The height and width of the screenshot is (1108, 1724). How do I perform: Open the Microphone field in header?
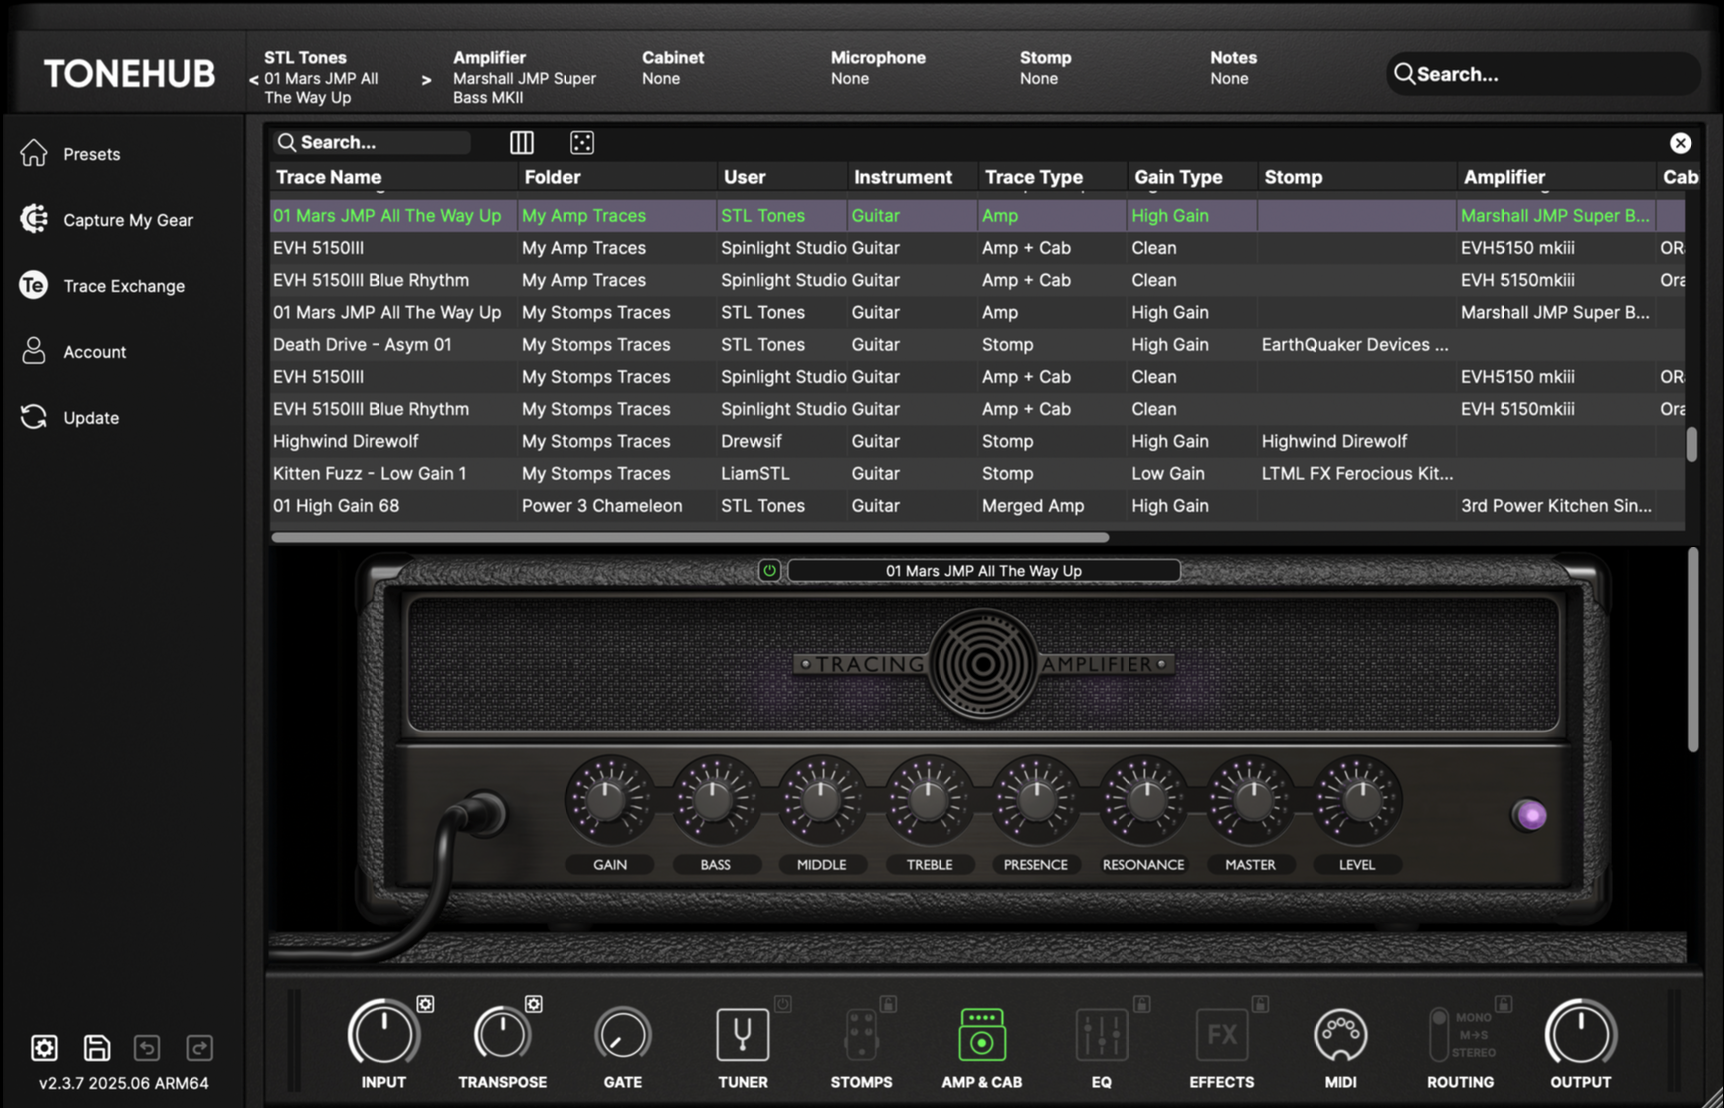coord(878,68)
